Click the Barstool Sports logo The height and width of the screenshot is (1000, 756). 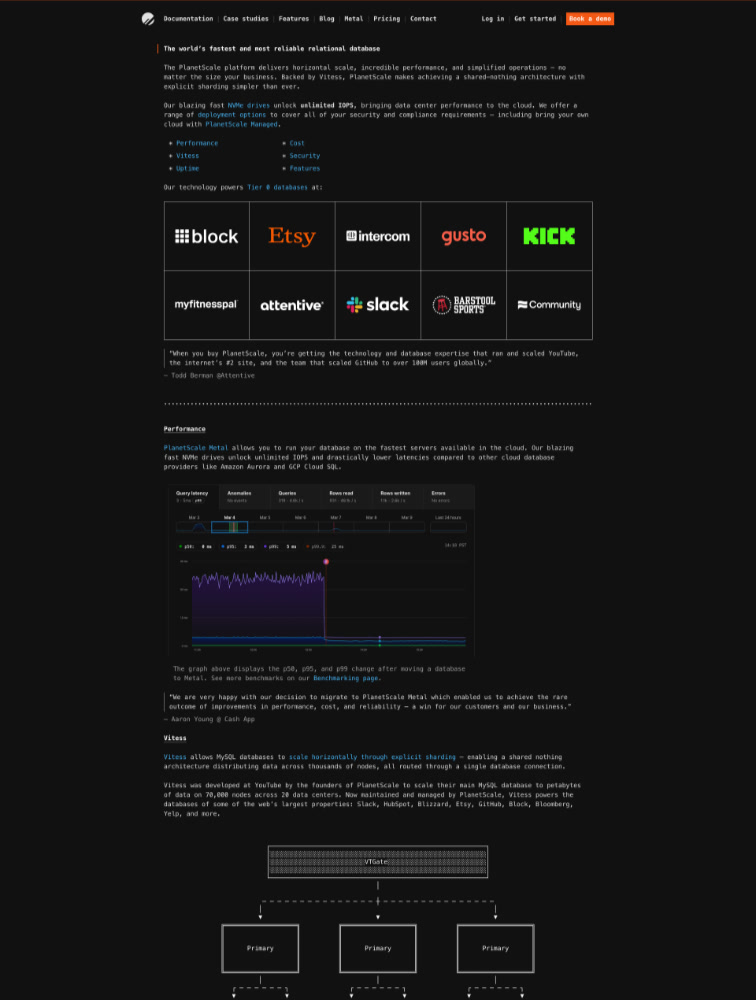pos(463,305)
